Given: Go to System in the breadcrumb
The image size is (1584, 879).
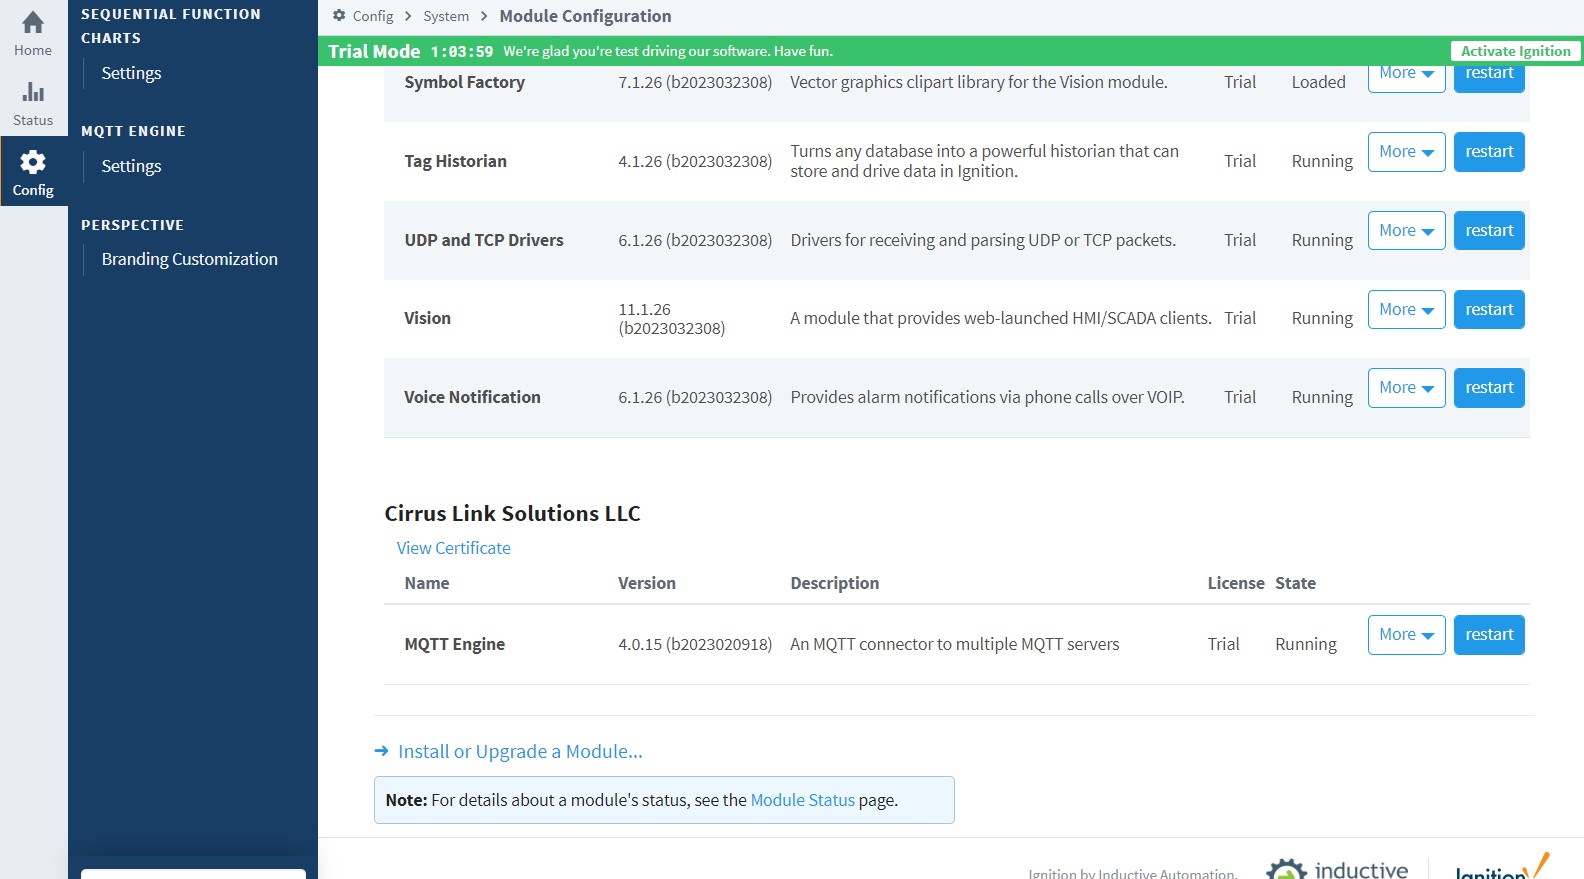Looking at the screenshot, I should click(x=446, y=16).
